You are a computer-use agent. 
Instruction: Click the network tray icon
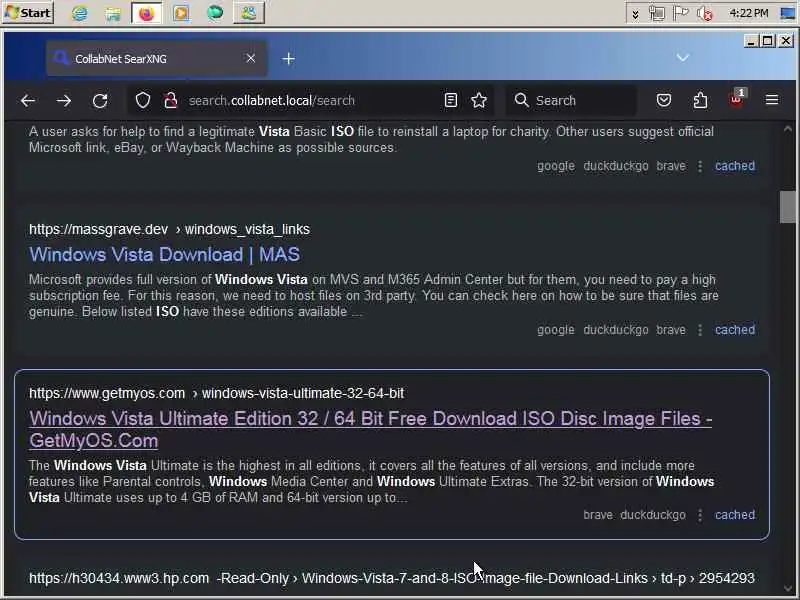657,13
